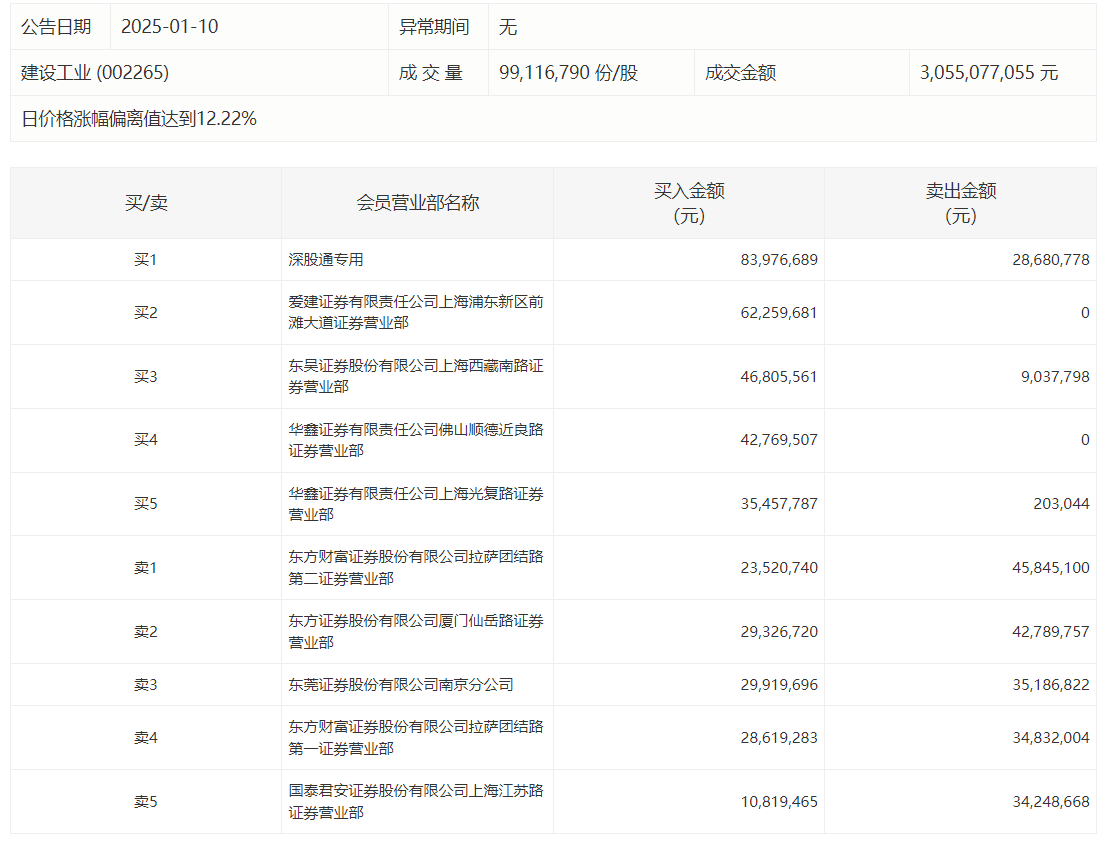This screenshot has width=1105, height=842.
Task: Click the announcement date 2025-01-10
Action: pos(169,27)
